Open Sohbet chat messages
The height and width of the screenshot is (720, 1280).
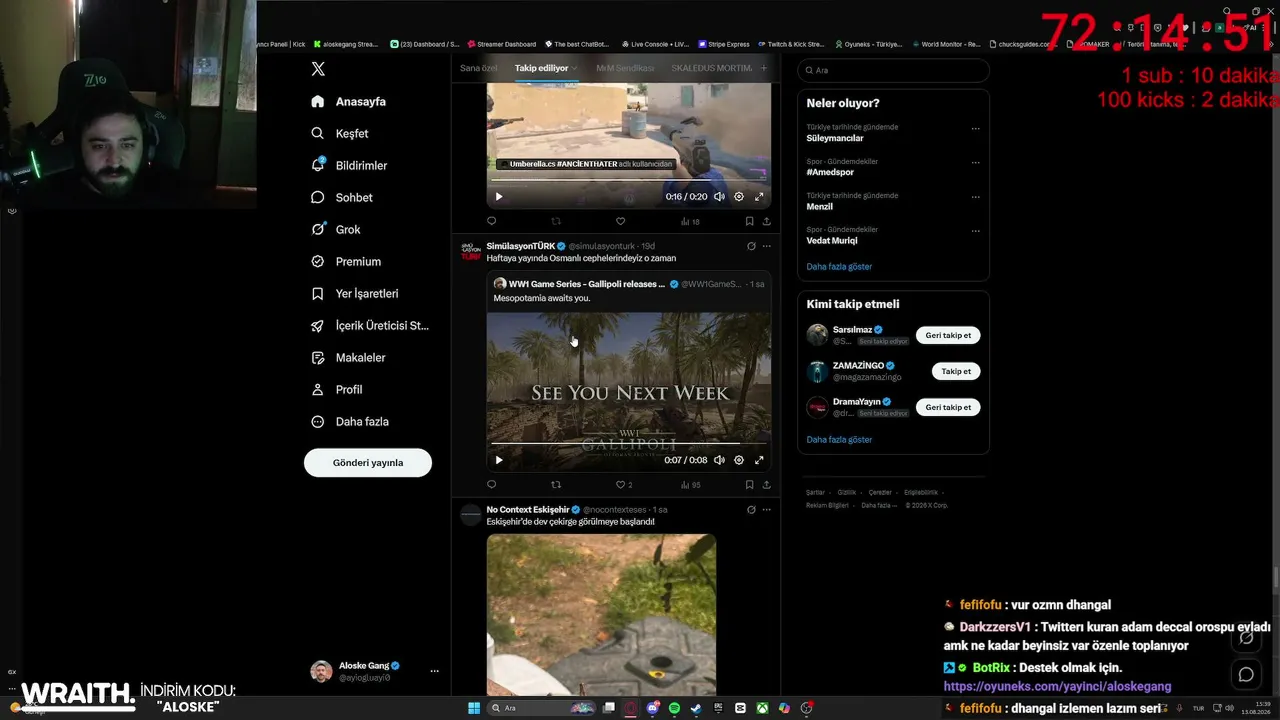pyautogui.click(x=341, y=197)
